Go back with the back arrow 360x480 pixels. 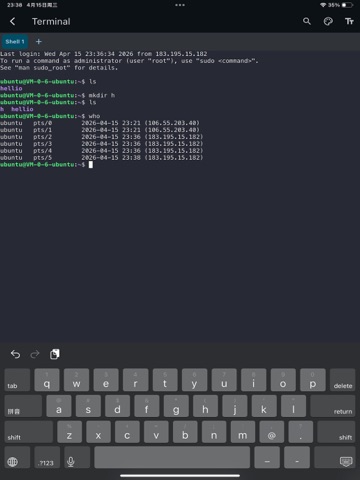(13, 22)
